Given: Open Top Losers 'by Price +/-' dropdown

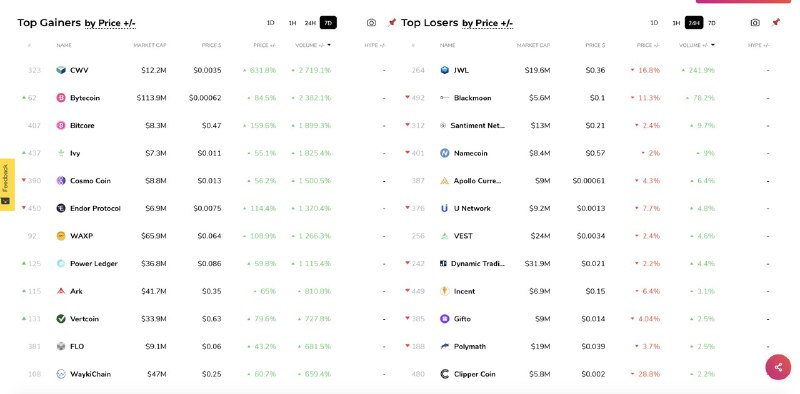Looking at the screenshot, I should (487, 23).
